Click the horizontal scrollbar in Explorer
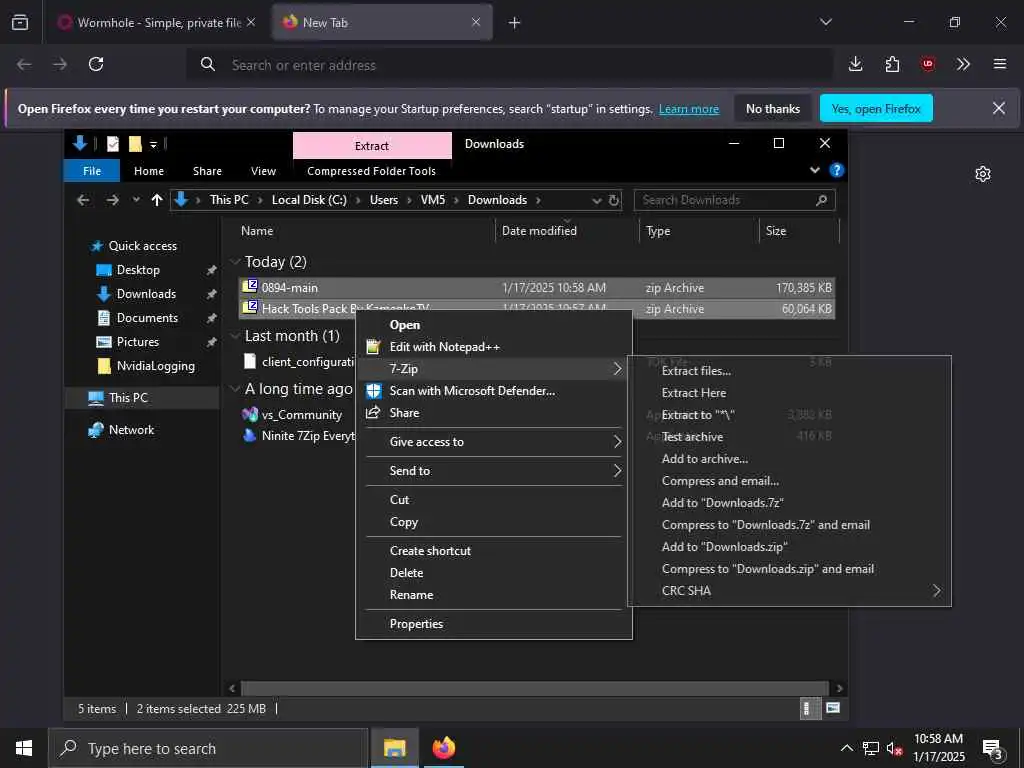1024x768 pixels. pyautogui.click(x=535, y=688)
